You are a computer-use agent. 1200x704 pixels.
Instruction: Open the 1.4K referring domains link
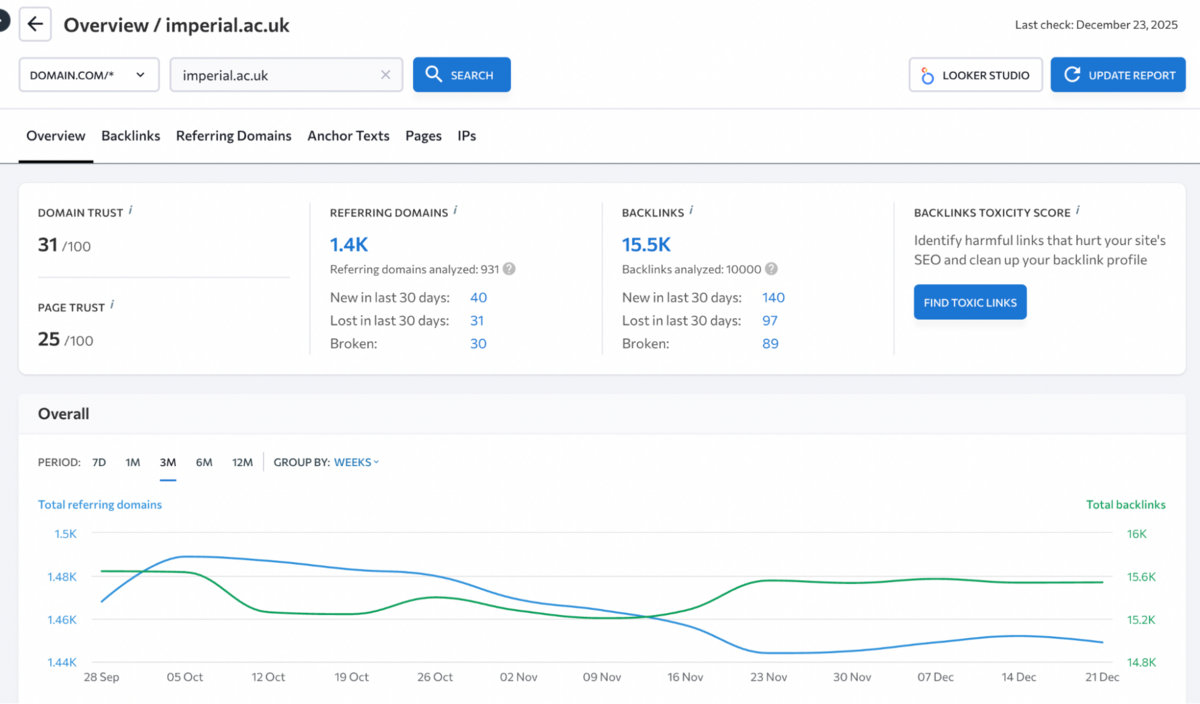coord(349,245)
